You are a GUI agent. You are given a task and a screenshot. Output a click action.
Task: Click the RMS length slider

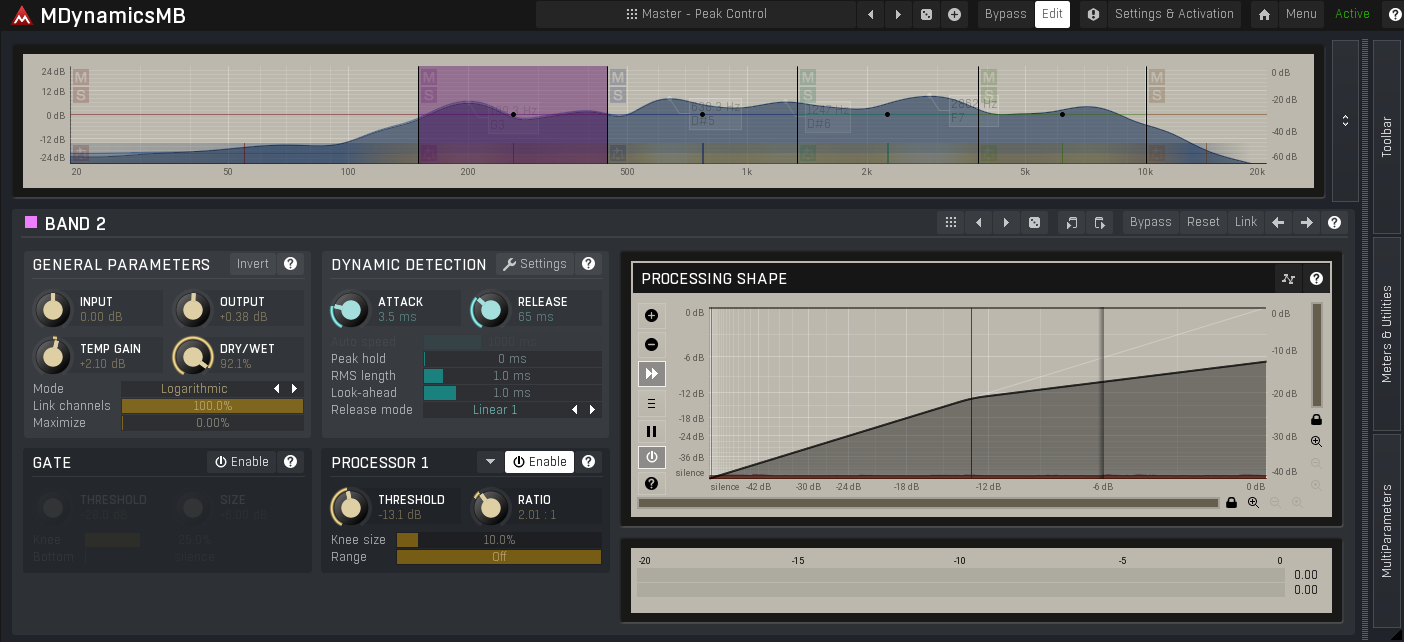pos(512,376)
